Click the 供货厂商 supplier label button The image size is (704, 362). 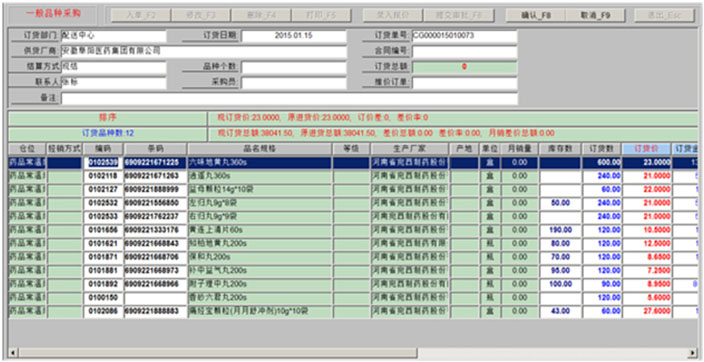click(35, 51)
